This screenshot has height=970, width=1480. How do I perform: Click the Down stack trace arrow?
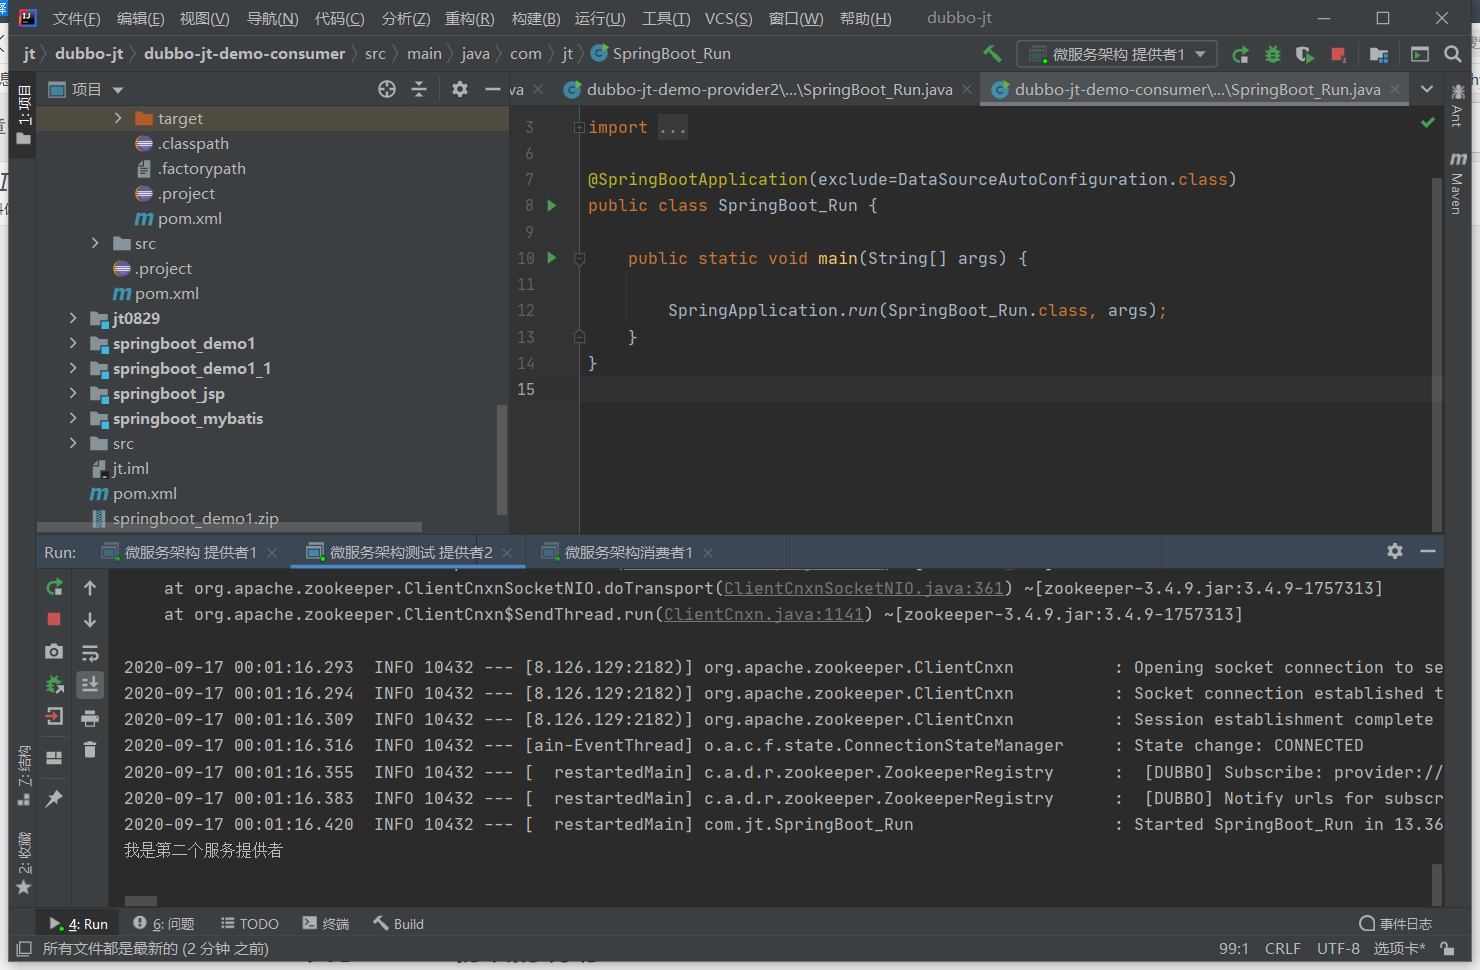click(x=90, y=619)
